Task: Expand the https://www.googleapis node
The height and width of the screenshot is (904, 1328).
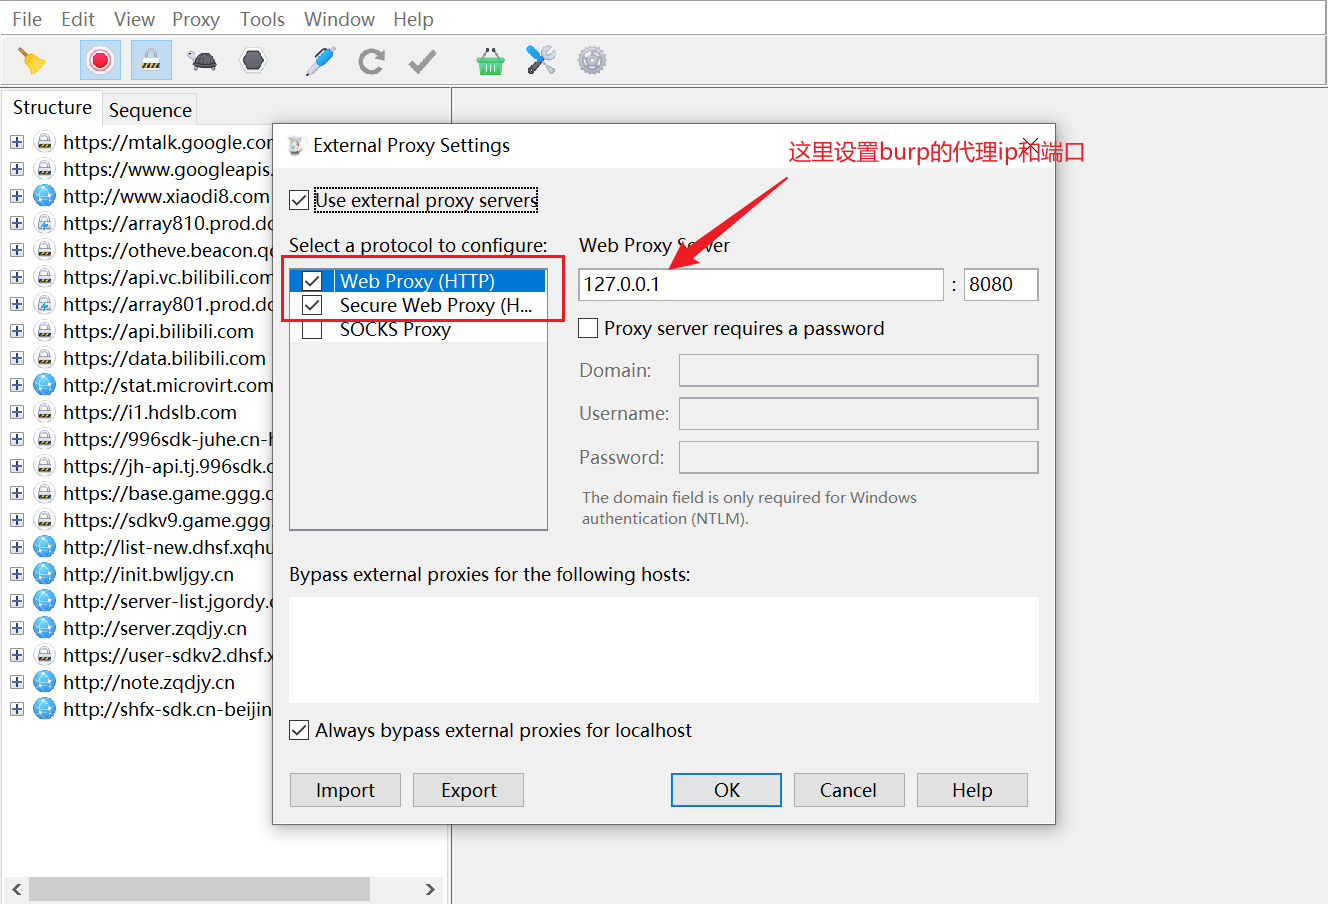Action: (17, 169)
